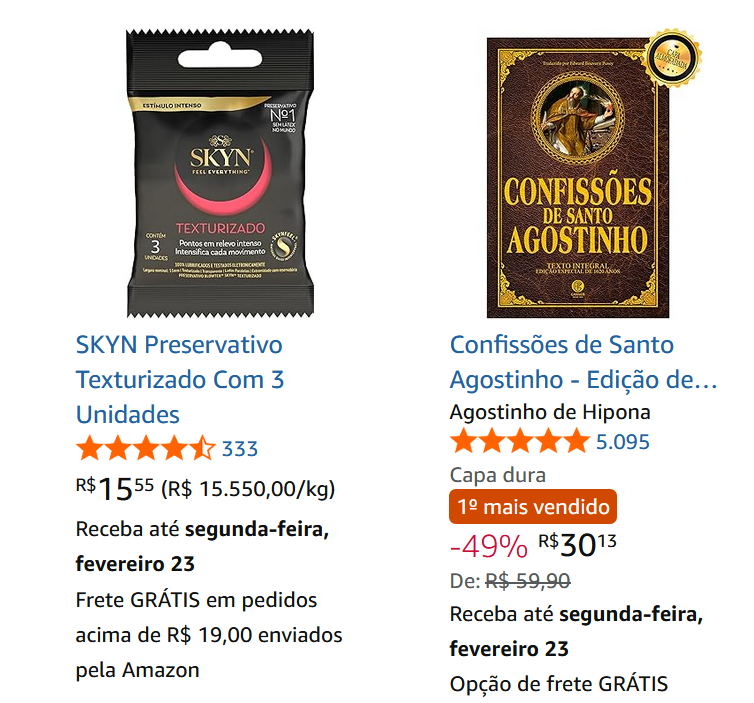Click the SKYN product star rating
Viewport: 754px width, 703px height.
click(x=146, y=448)
